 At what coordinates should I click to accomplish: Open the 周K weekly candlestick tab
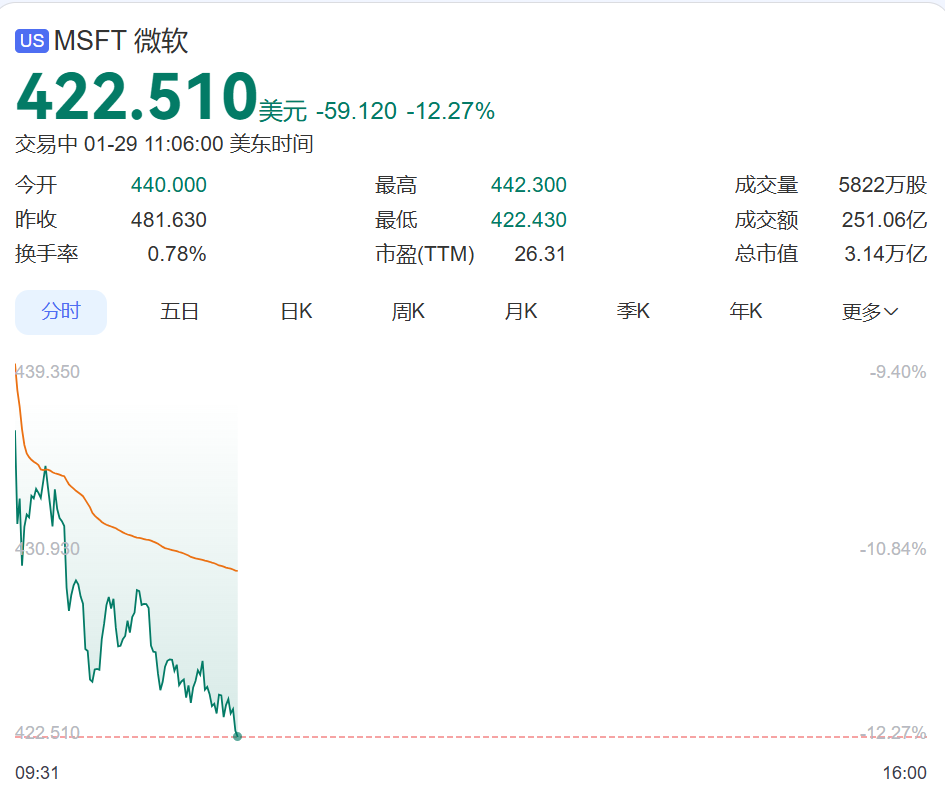click(x=408, y=312)
